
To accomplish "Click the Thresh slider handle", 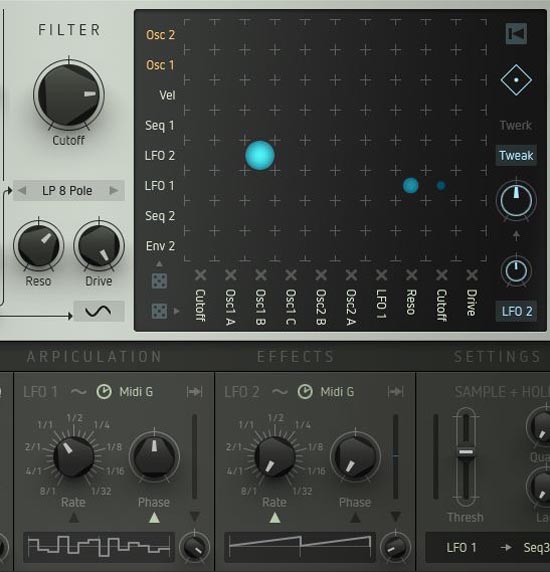I will pos(466,452).
